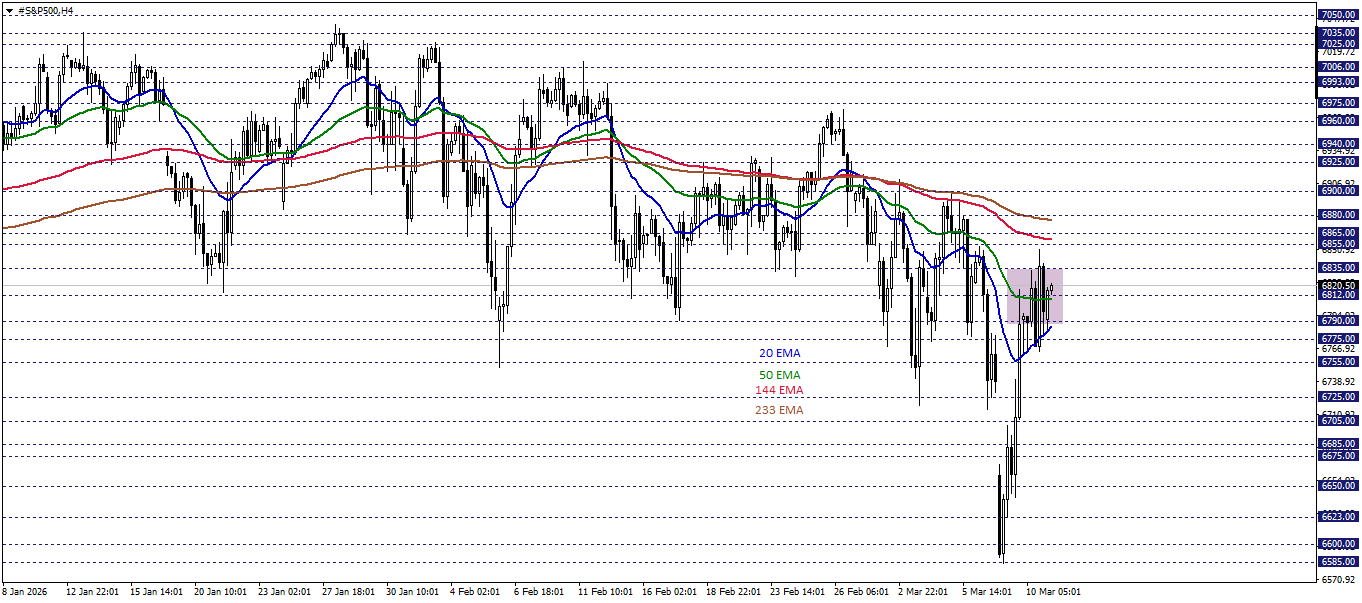Screen dimensions: 1362x603
Task: Select the blue 20 EMA legend label
Action: point(778,353)
